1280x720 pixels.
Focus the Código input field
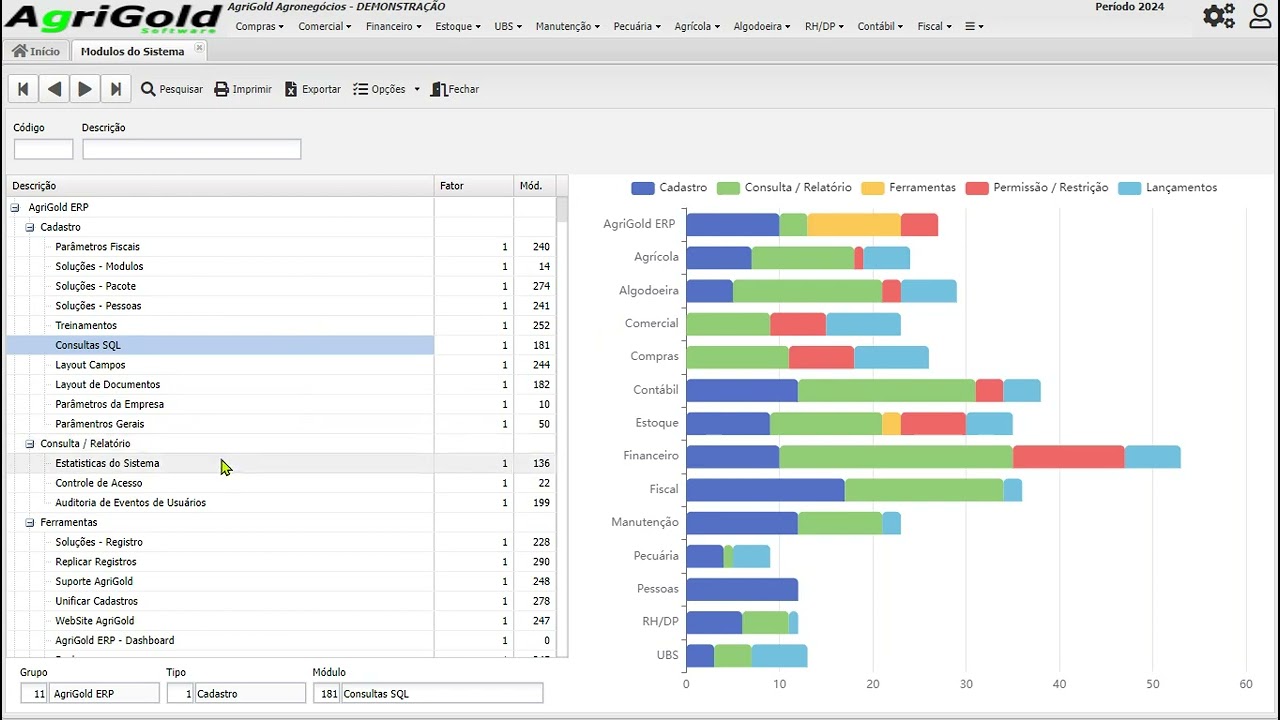43,149
